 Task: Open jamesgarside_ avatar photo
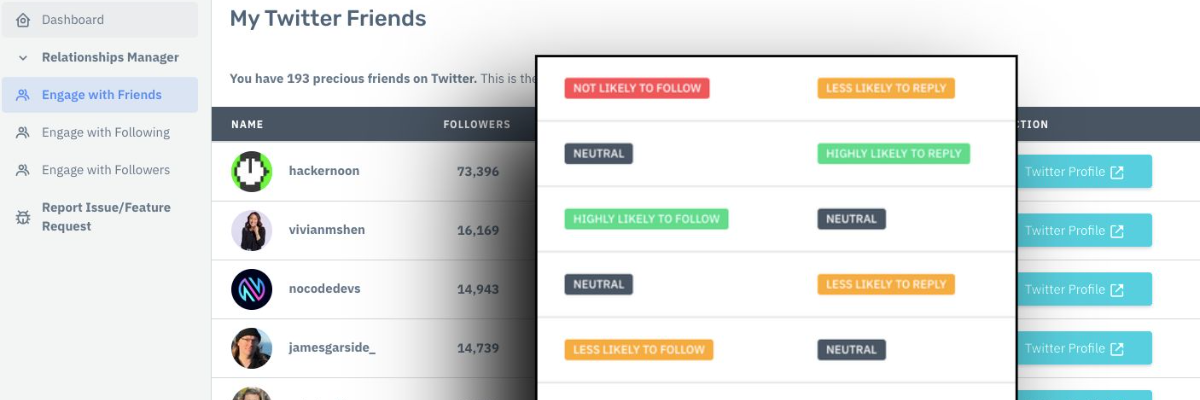pos(252,348)
